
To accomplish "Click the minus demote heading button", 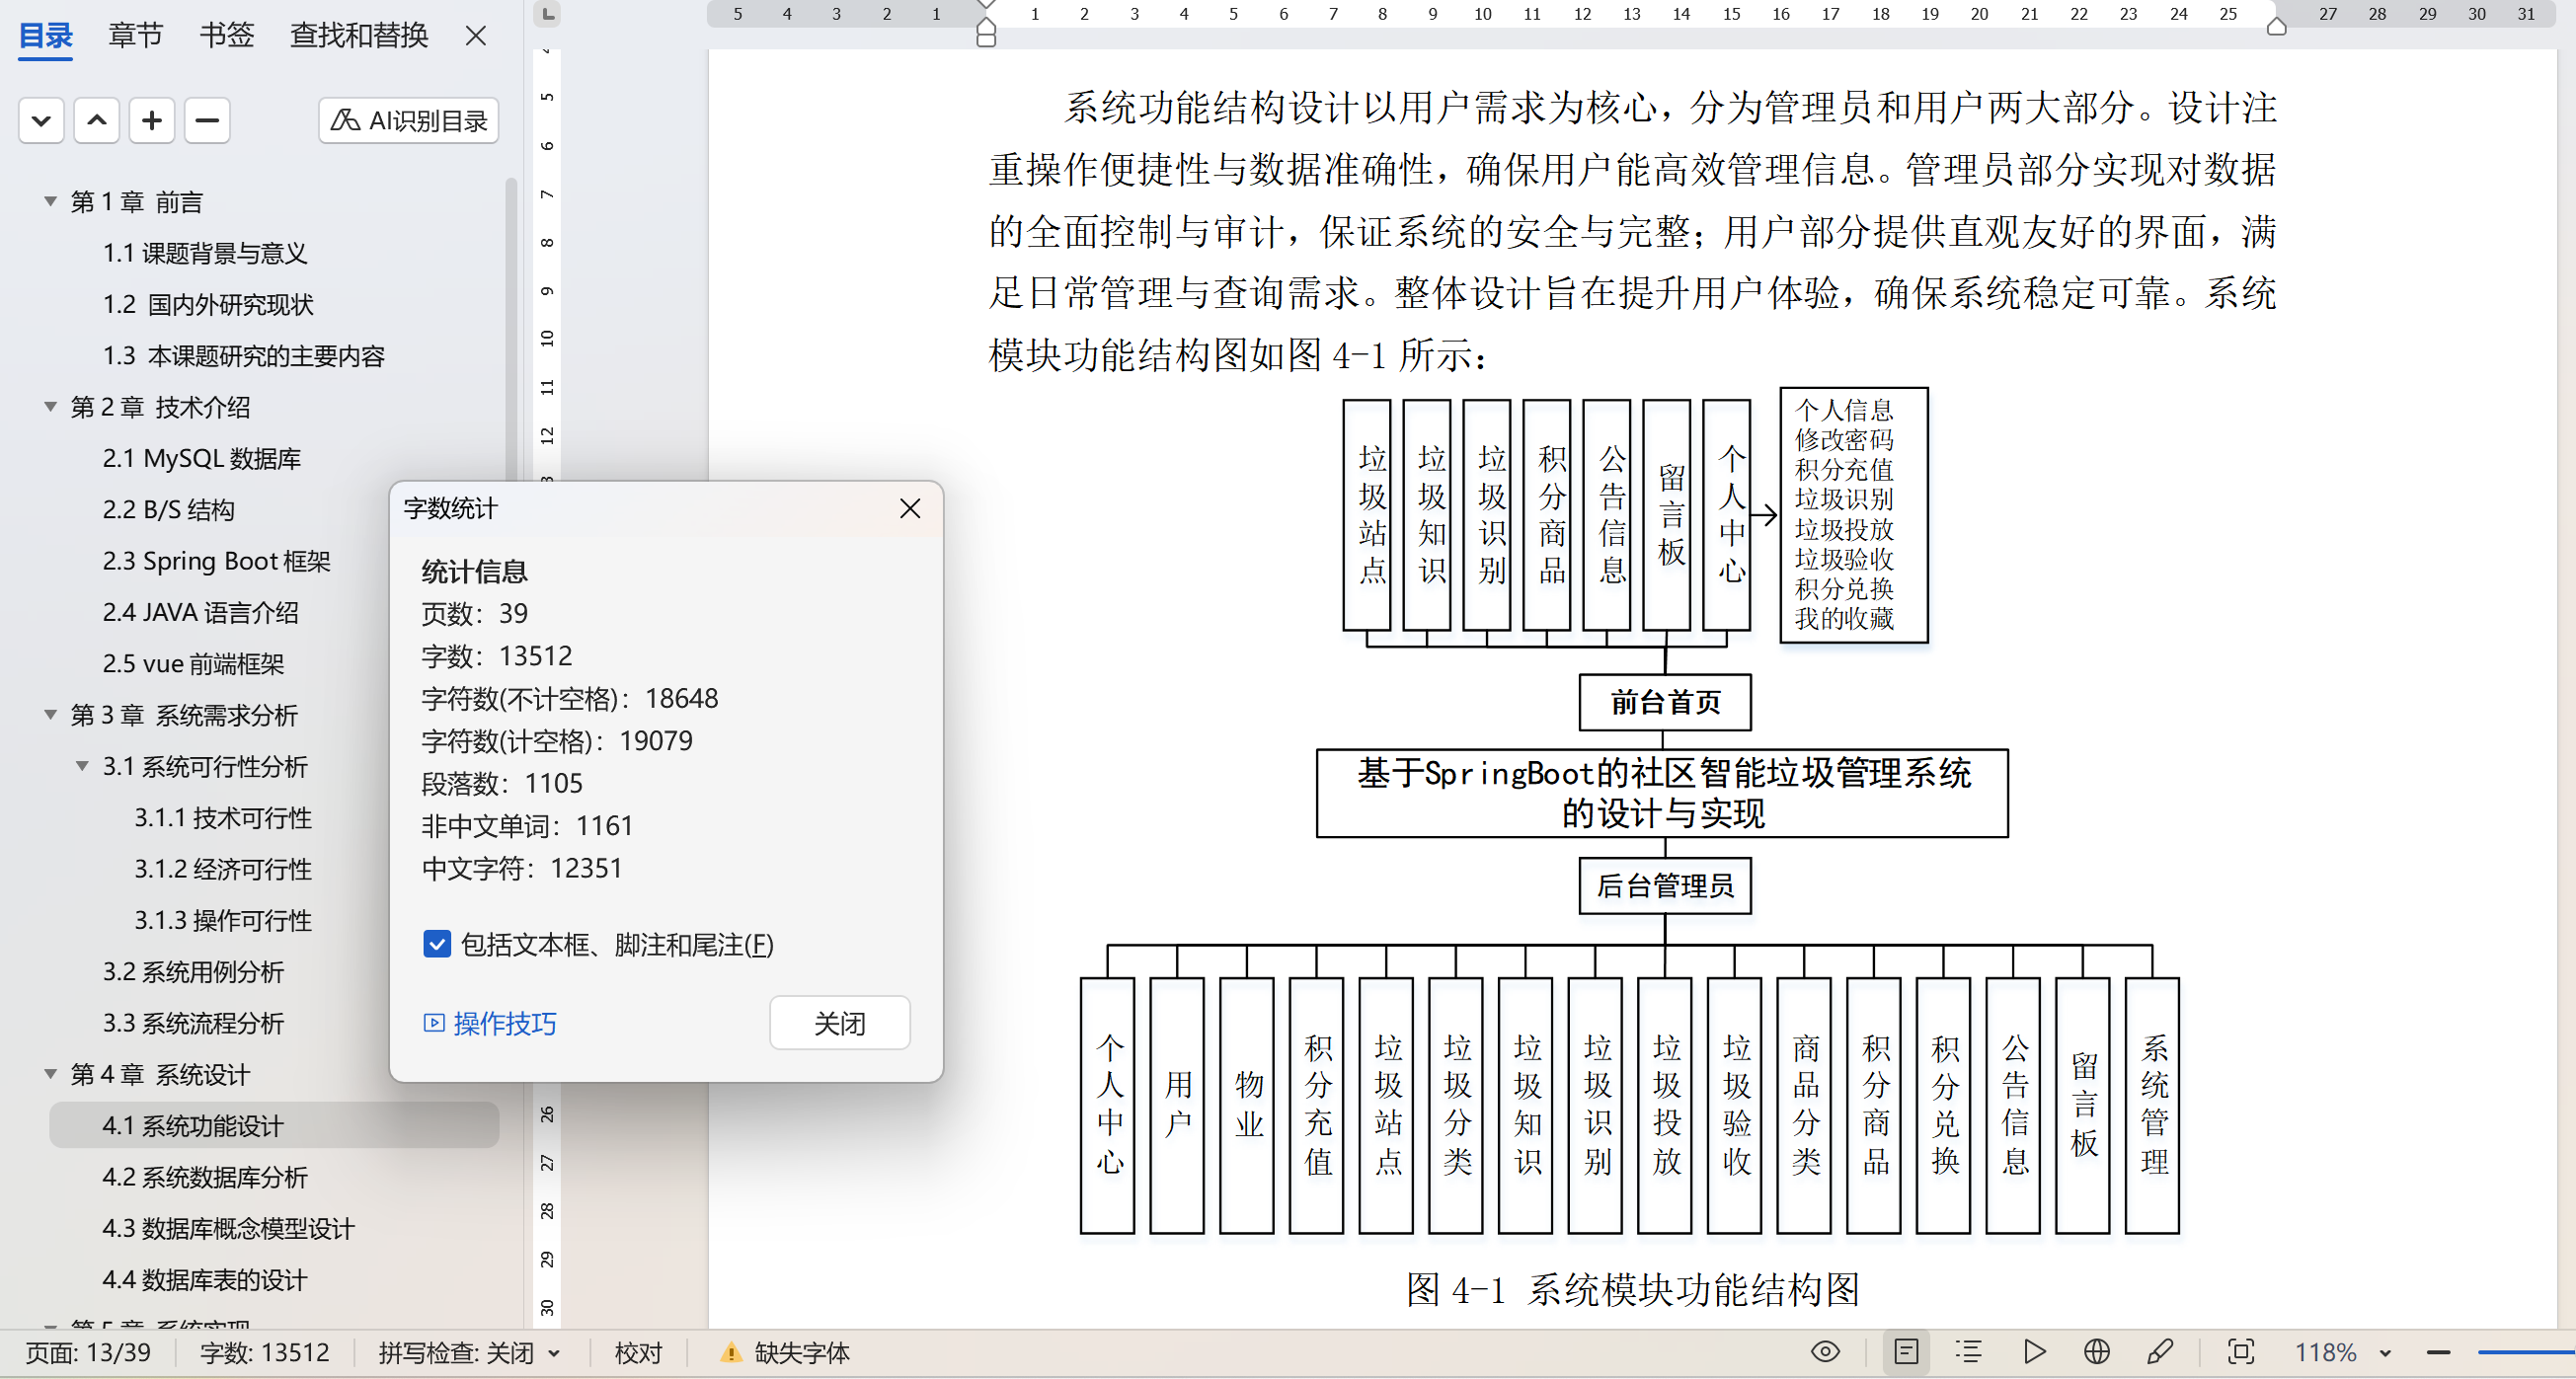I will coord(207,121).
